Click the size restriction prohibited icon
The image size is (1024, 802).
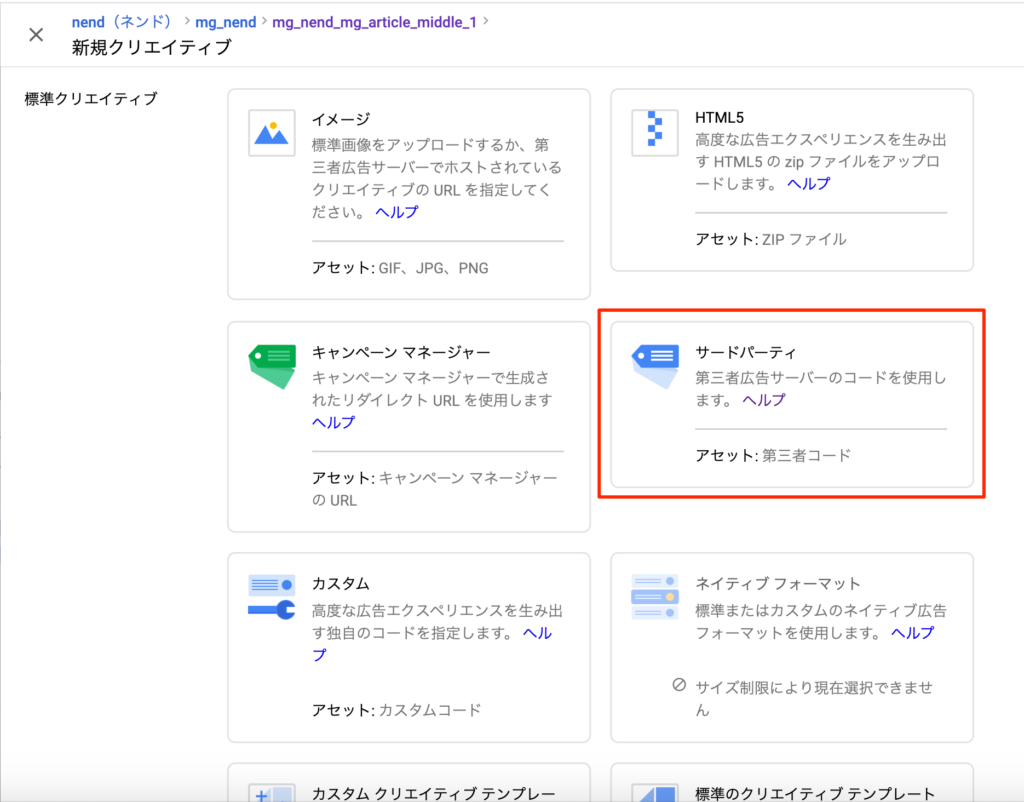tap(679, 684)
